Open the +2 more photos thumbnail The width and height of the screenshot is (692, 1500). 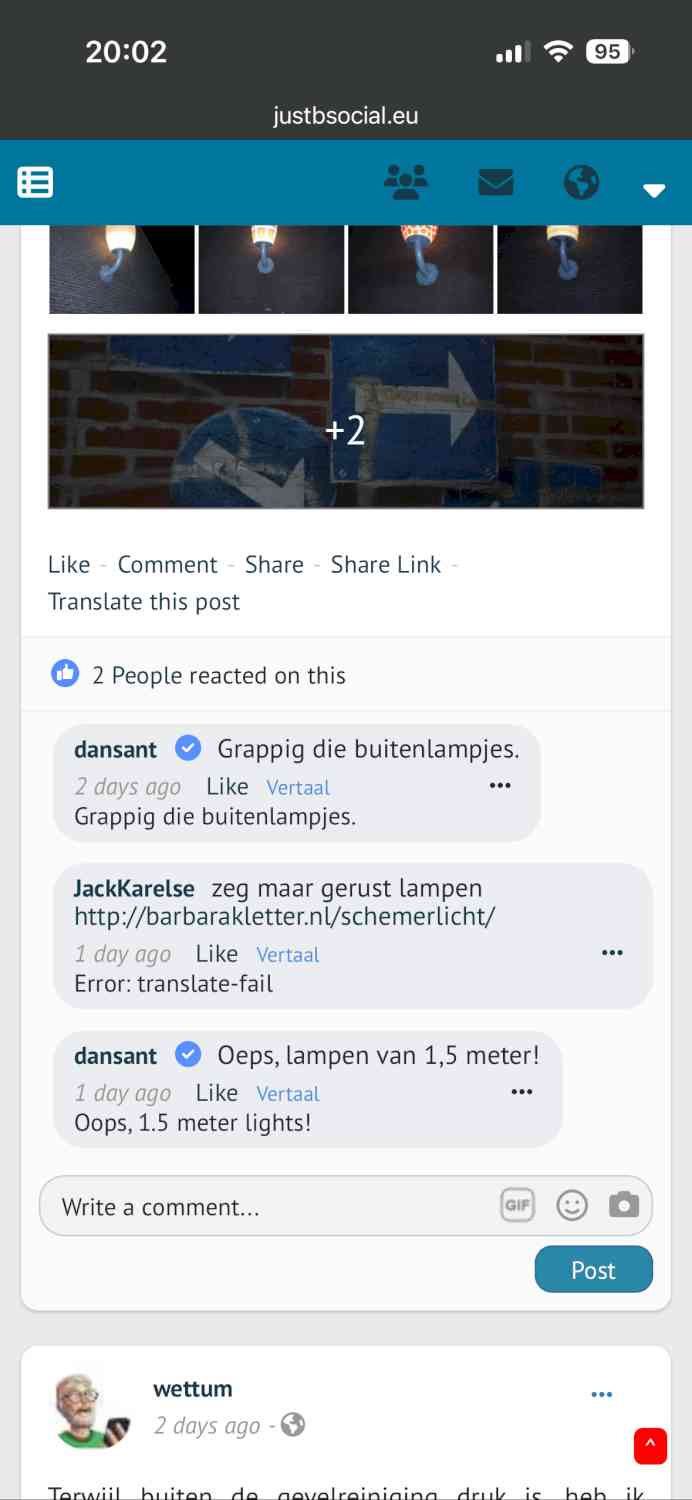coord(346,421)
